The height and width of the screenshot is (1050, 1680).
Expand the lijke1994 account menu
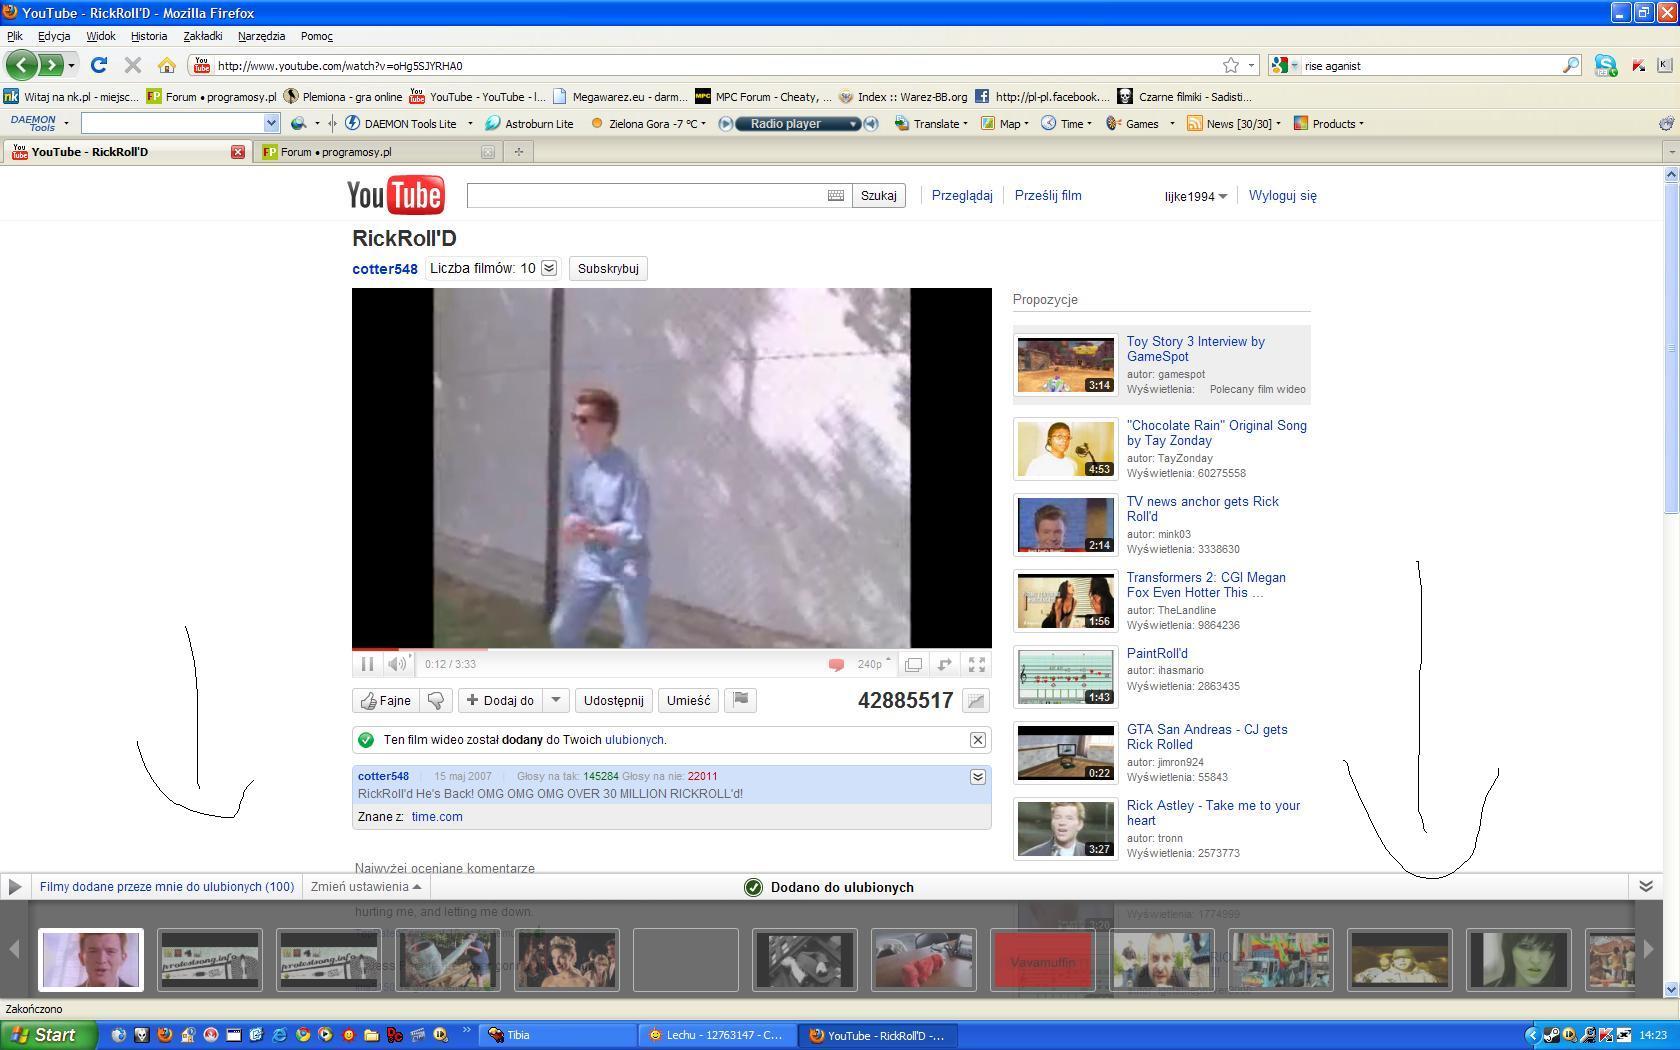[x=1195, y=197]
